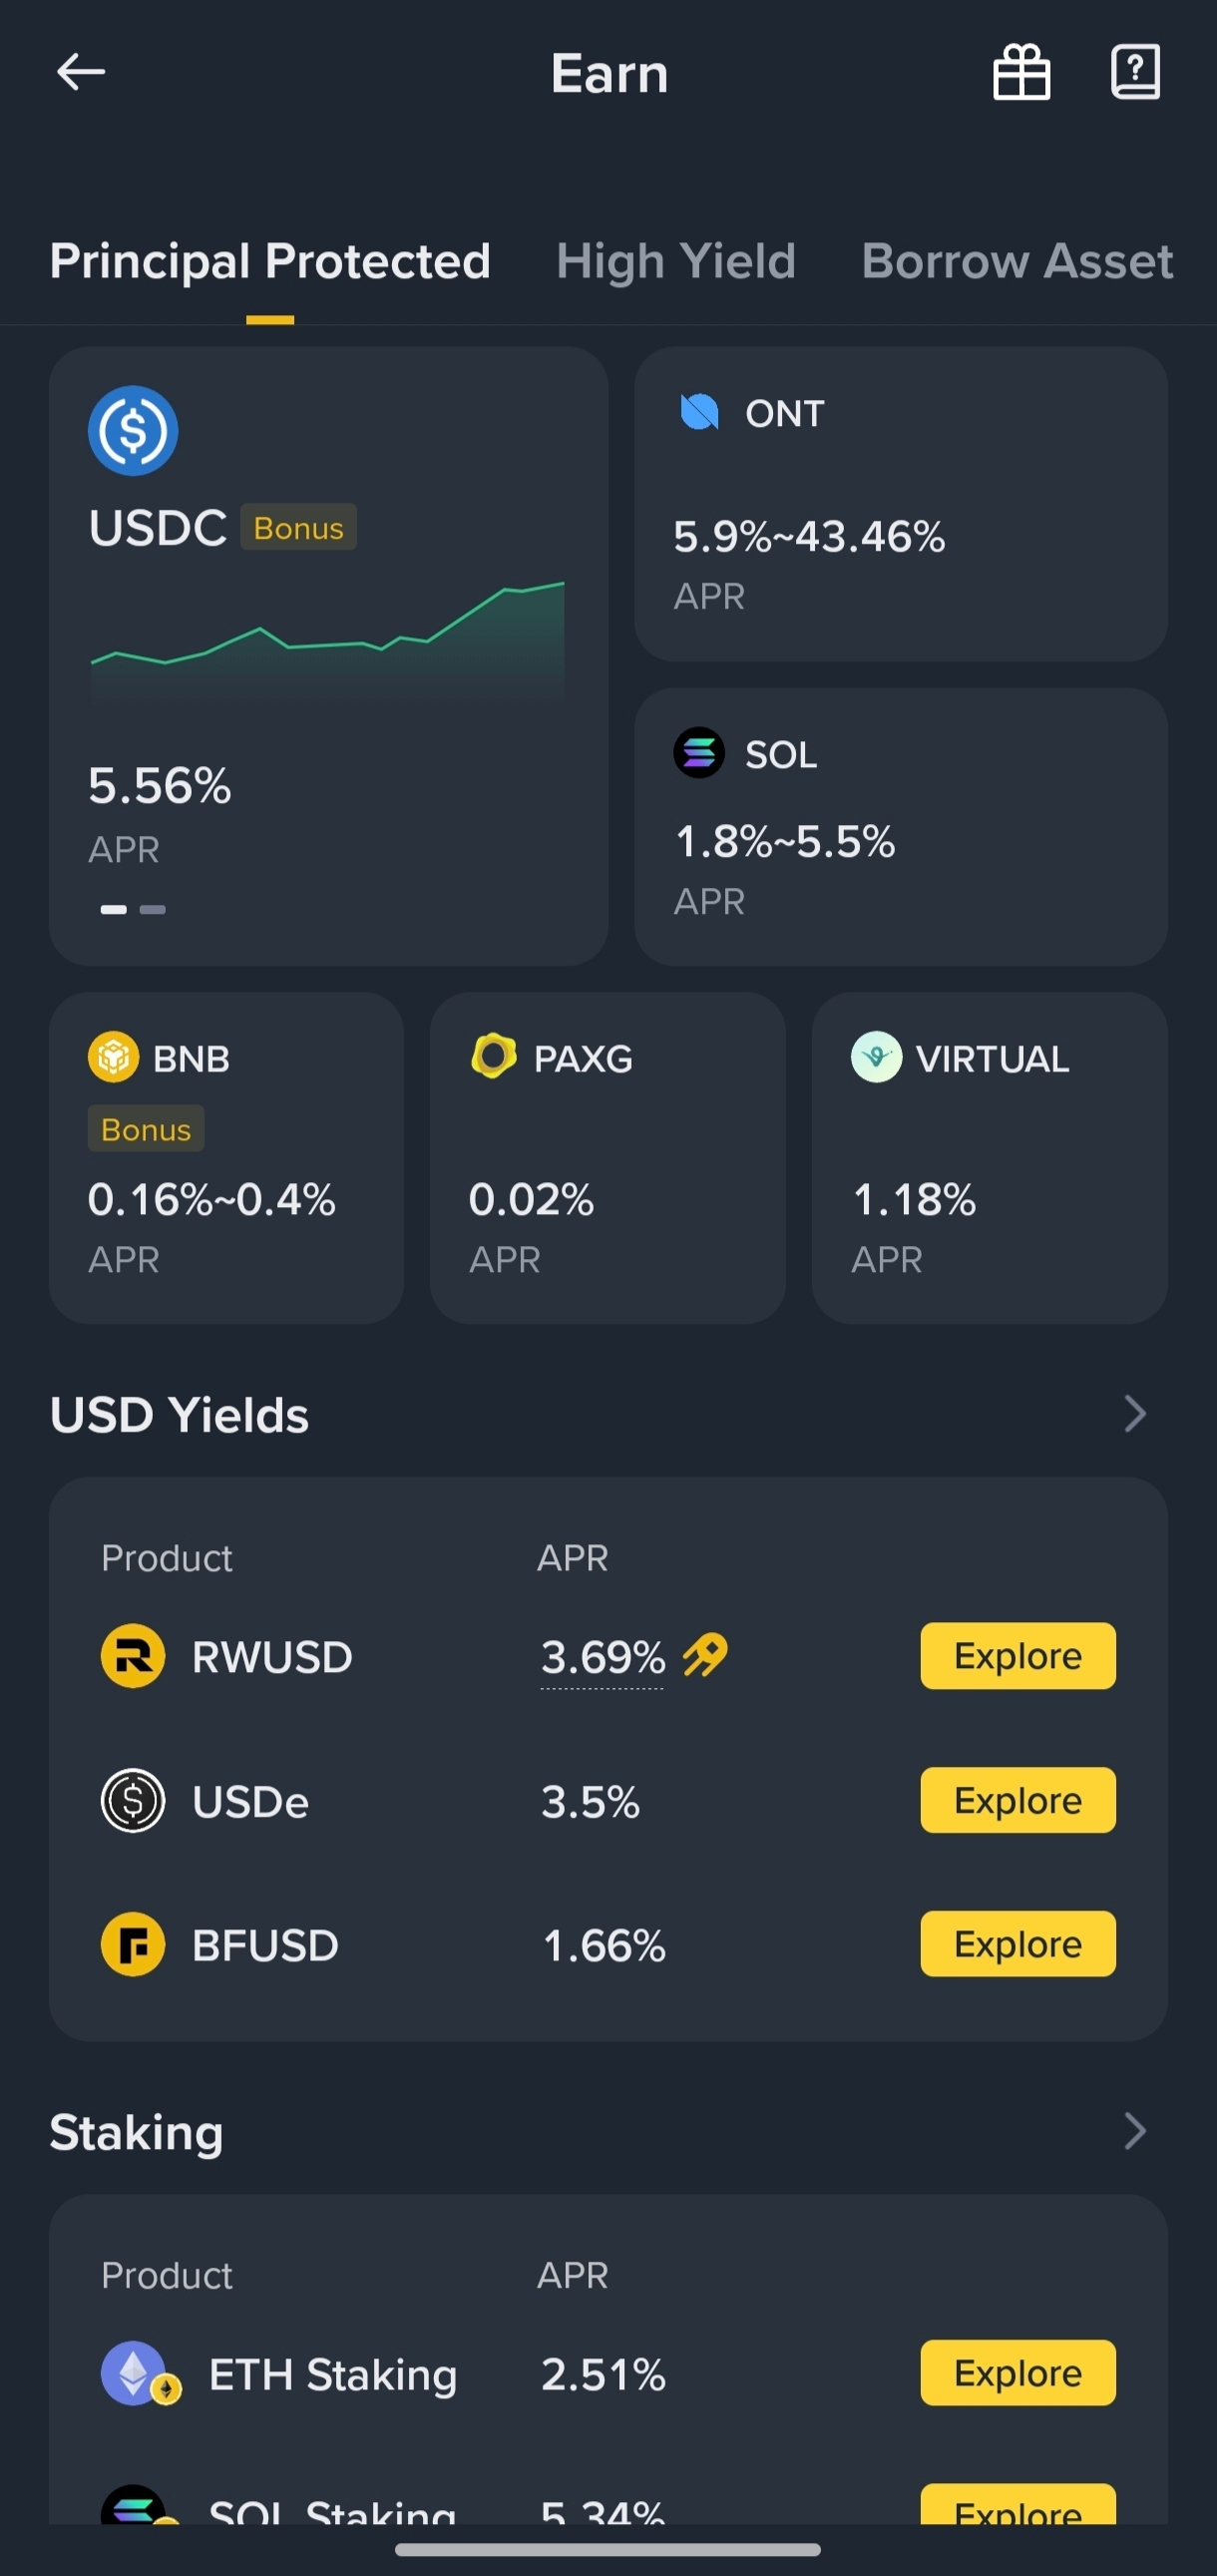Switch to the Borrow Asset tab

tap(1016, 261)
